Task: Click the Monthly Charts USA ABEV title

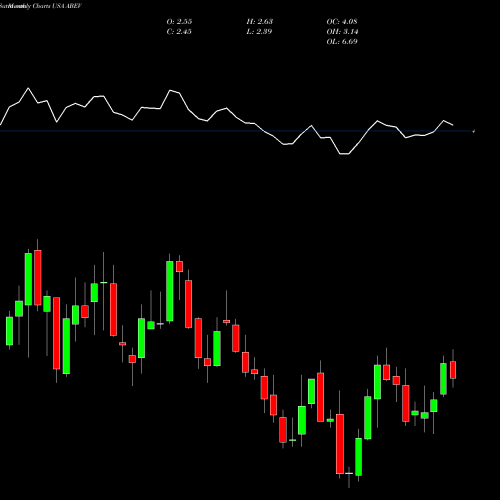Action: (41, 6)
